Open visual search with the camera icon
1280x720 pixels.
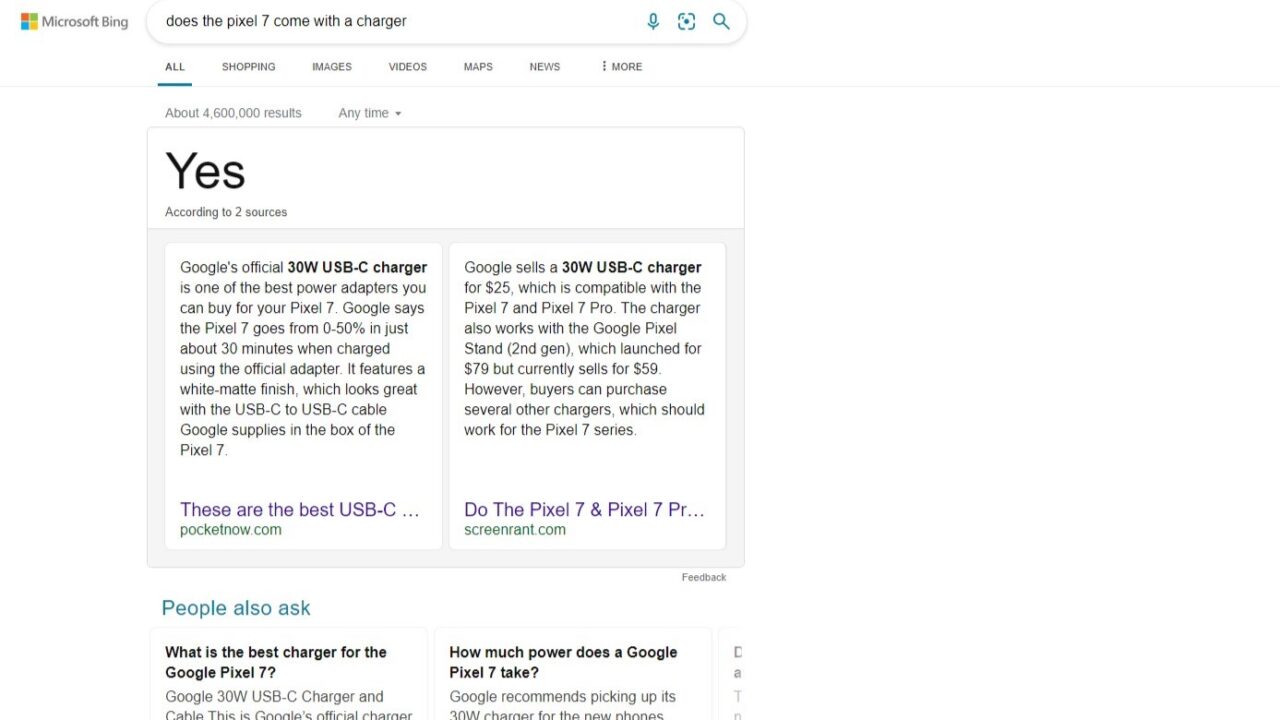coord(686,21)
